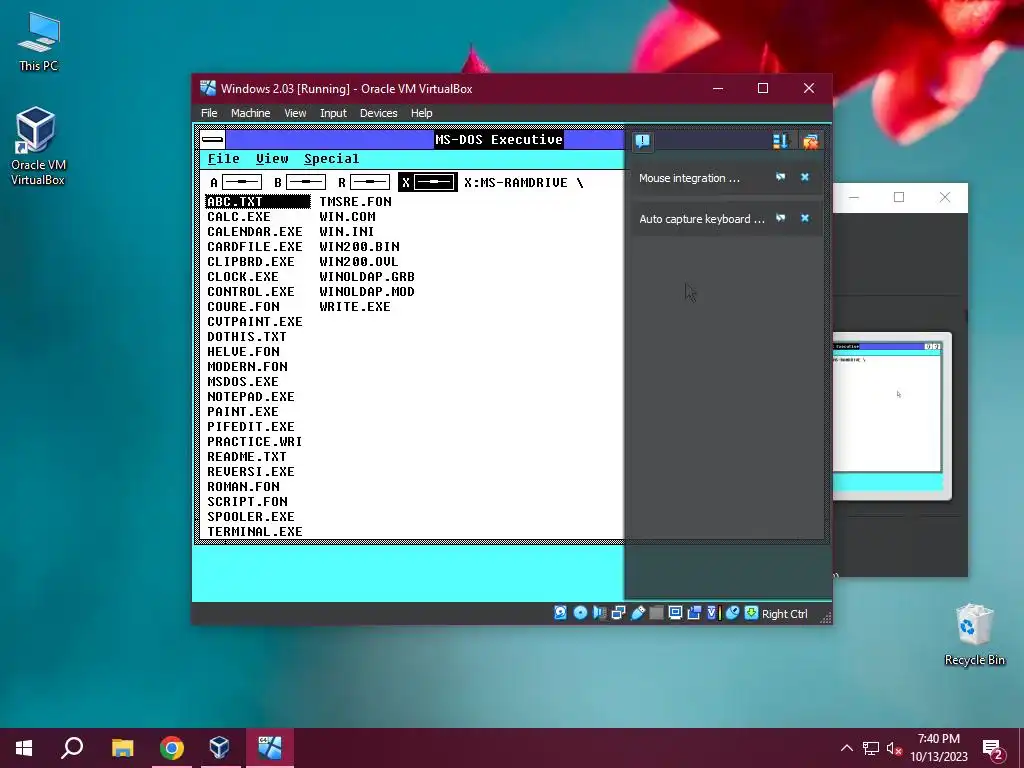
Task: Open the This PC desktop icon
Action: pyautogui.click(x=39, y=41)
